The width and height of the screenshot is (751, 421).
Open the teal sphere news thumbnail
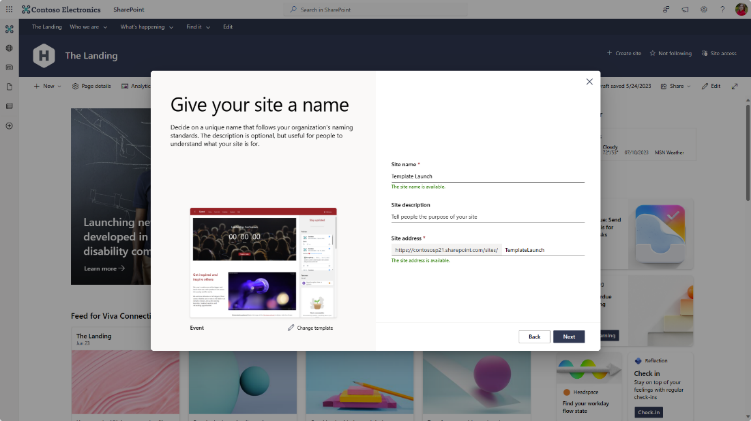point(243,382)
